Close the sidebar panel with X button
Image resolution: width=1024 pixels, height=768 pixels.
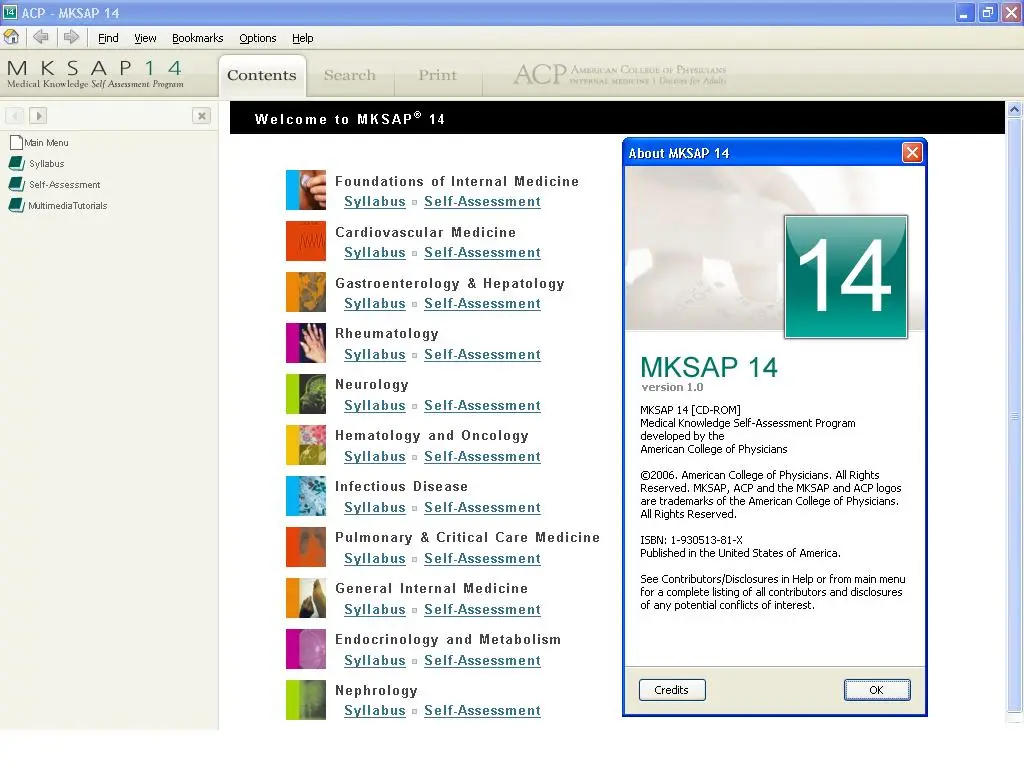coord(202,116)
